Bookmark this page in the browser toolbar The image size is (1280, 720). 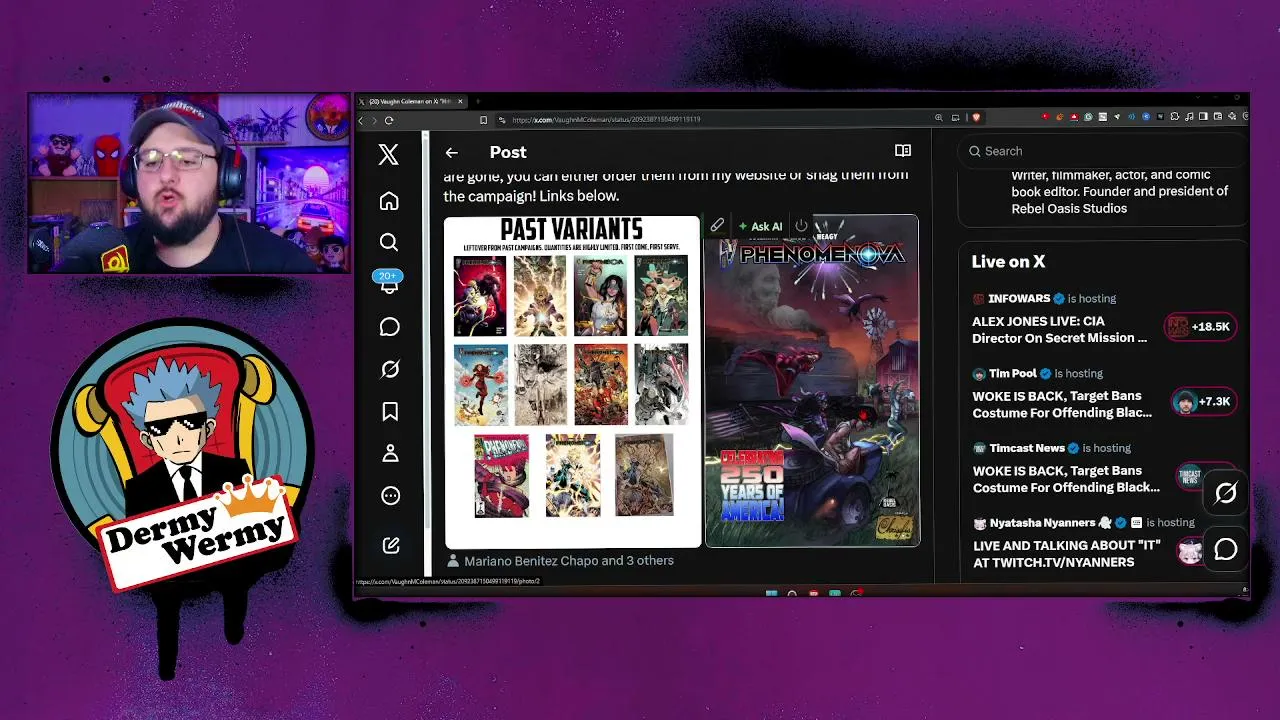point(483,120)
